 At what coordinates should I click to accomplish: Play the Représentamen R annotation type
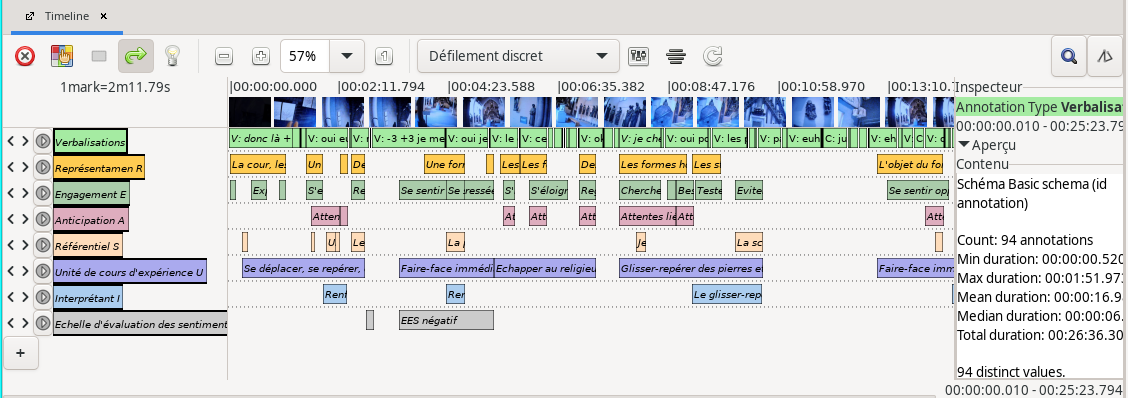[x=42, y=167]
